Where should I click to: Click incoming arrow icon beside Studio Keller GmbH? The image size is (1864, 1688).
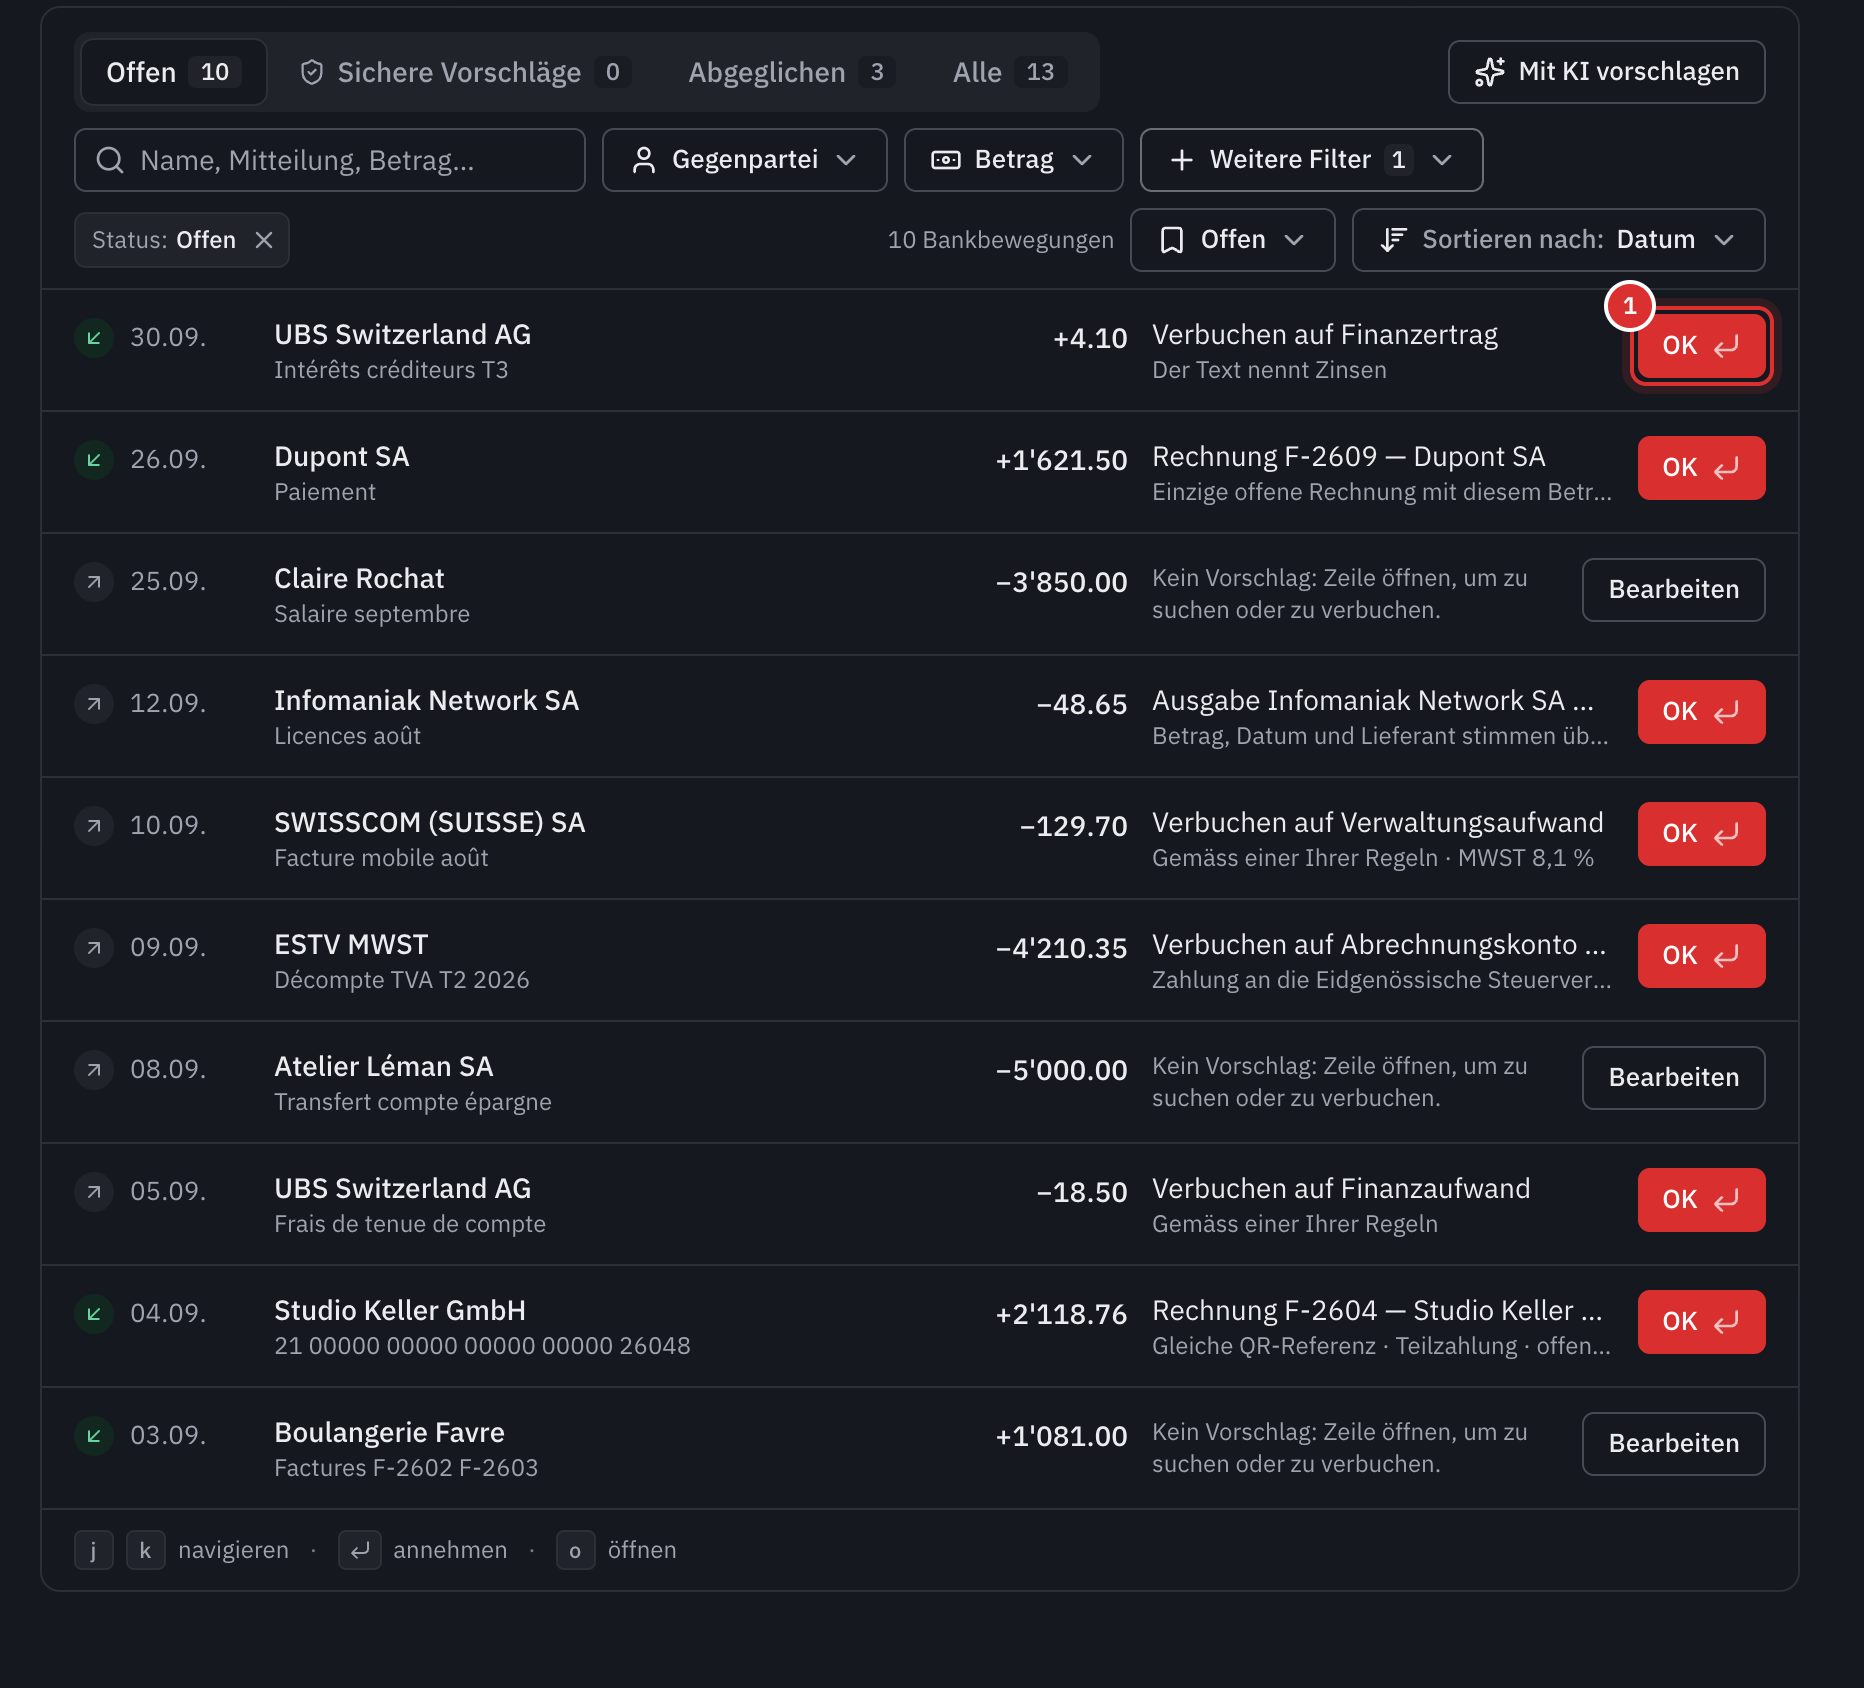click(x=94, y=1314)
